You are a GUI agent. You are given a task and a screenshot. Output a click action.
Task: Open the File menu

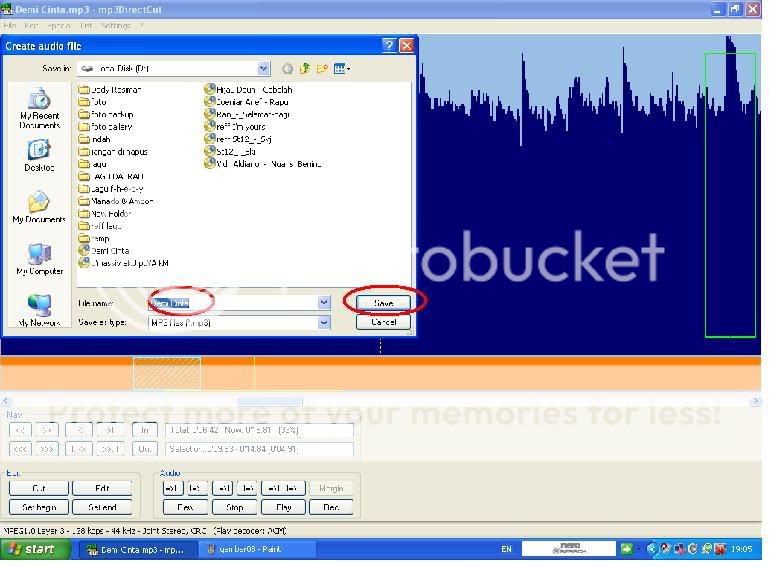9,25
